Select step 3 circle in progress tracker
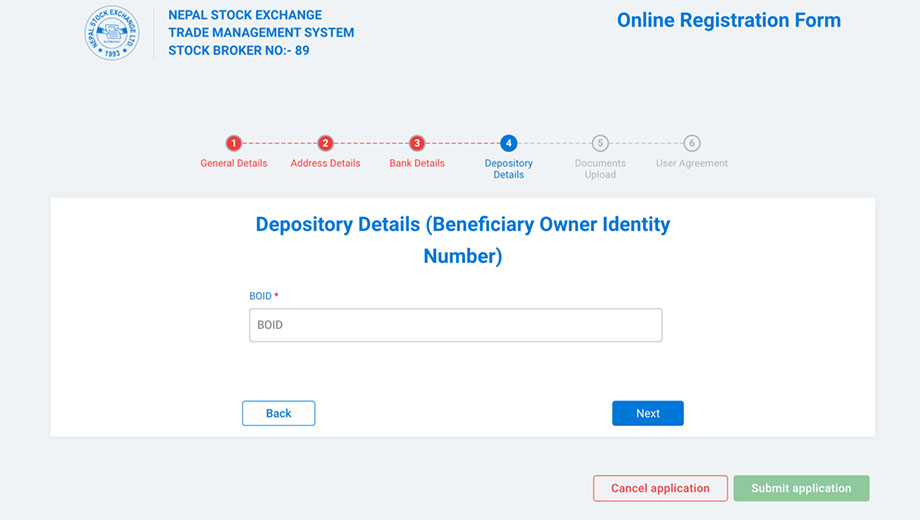The image size is (920, 520). point(417,143)
